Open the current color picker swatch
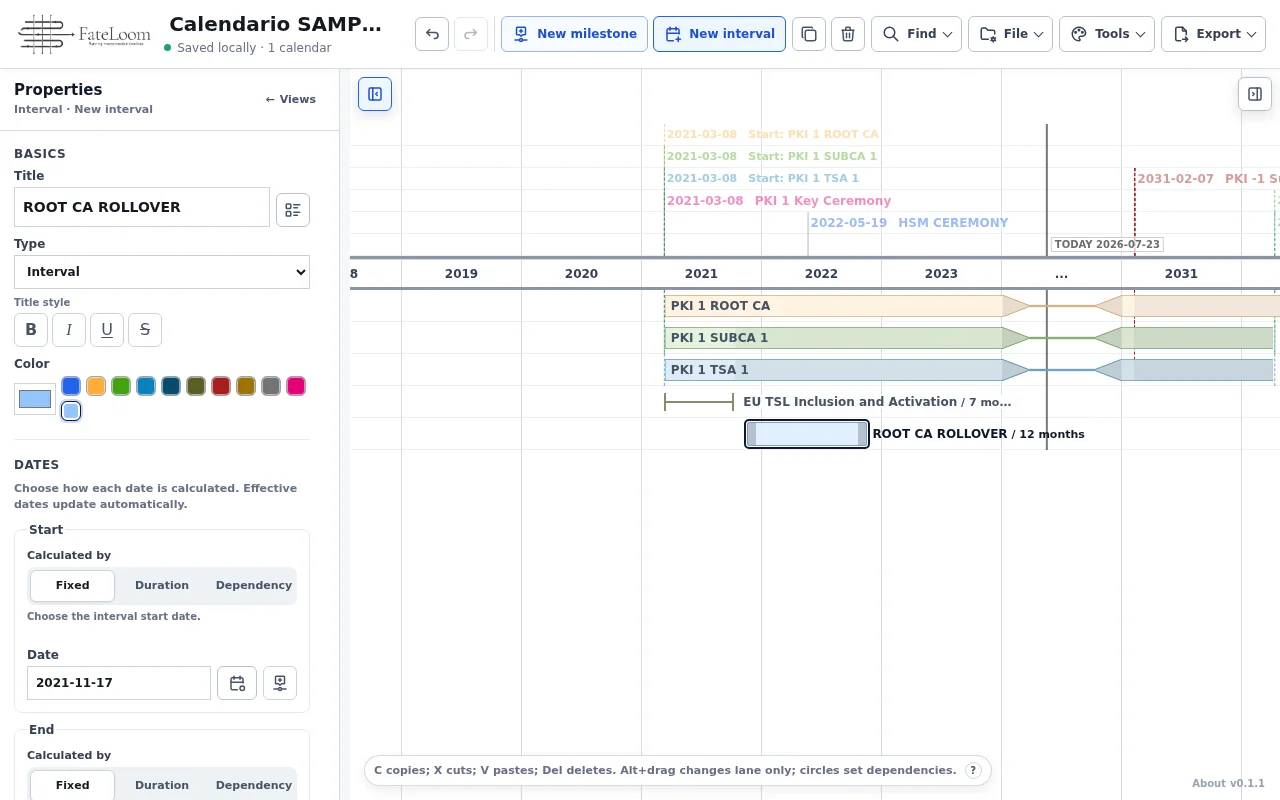This screenshot has height=800, width=1280. (x=35, y=399)
